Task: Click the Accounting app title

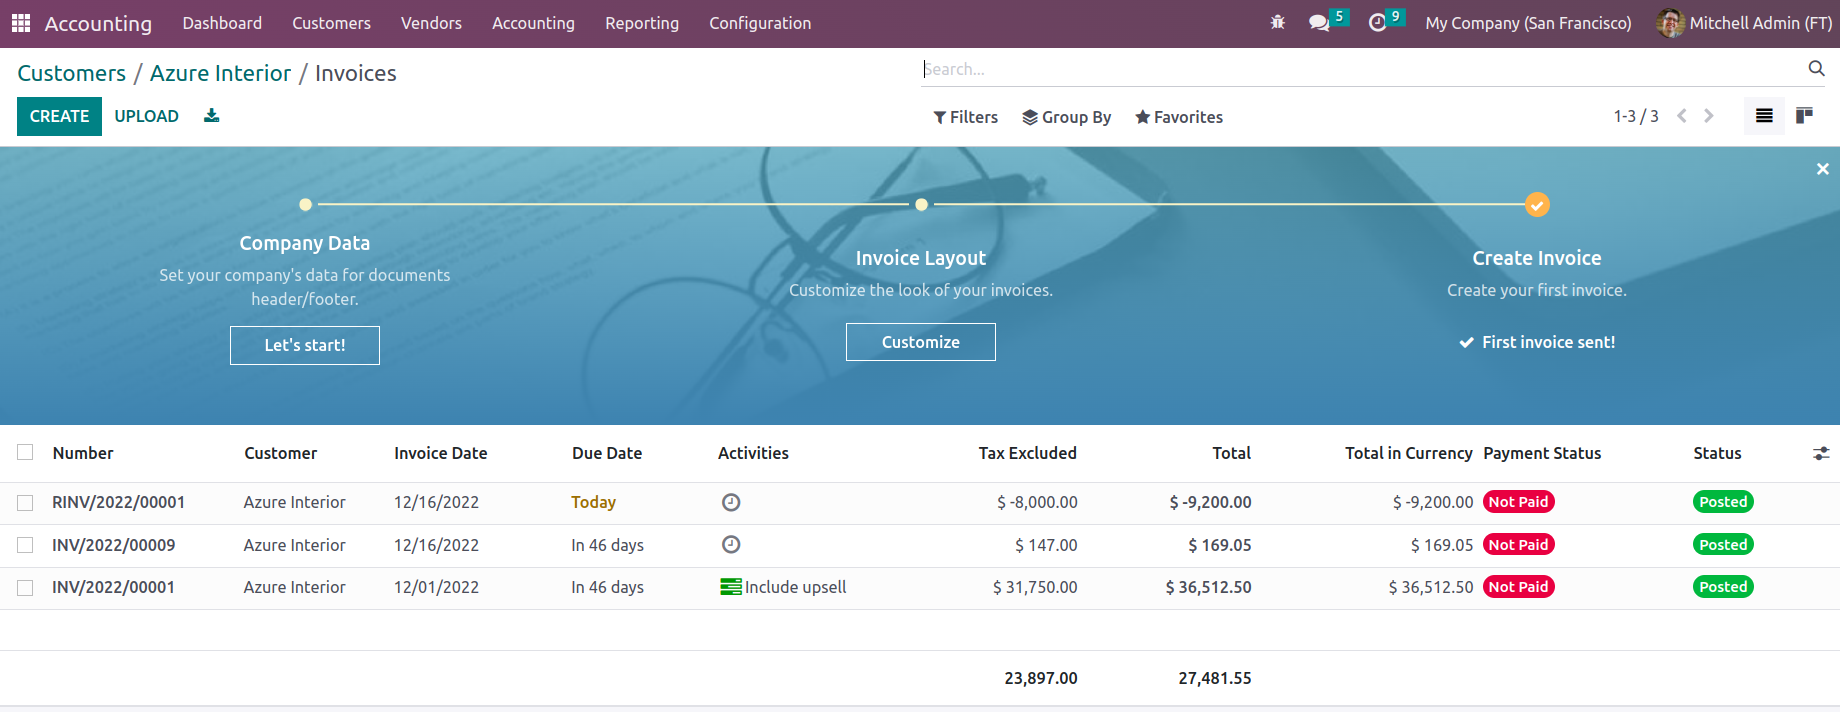Action: coord(98,23)
